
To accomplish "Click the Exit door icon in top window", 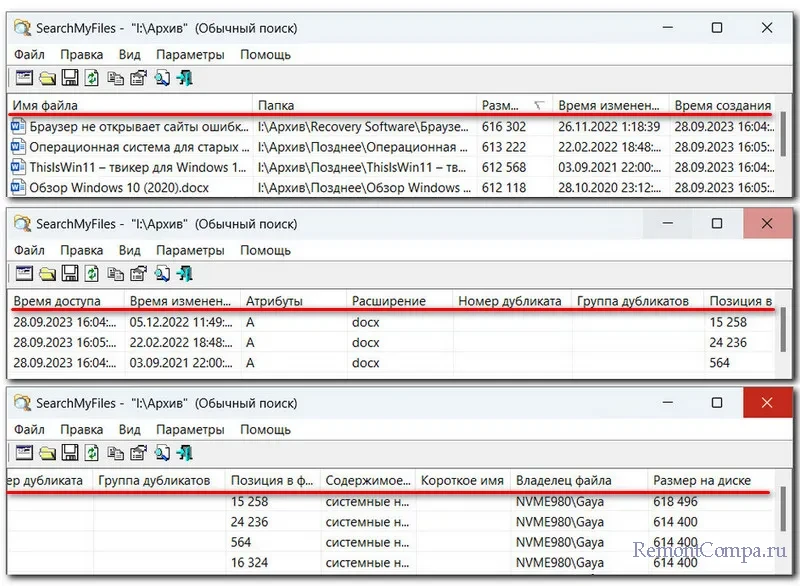I will click(x=186, y=77).
